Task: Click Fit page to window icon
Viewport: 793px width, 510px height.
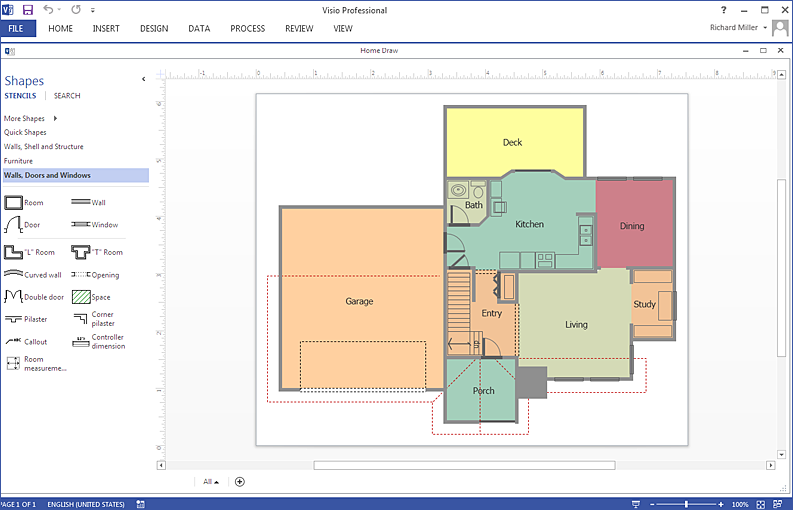Action: [760, 504]
